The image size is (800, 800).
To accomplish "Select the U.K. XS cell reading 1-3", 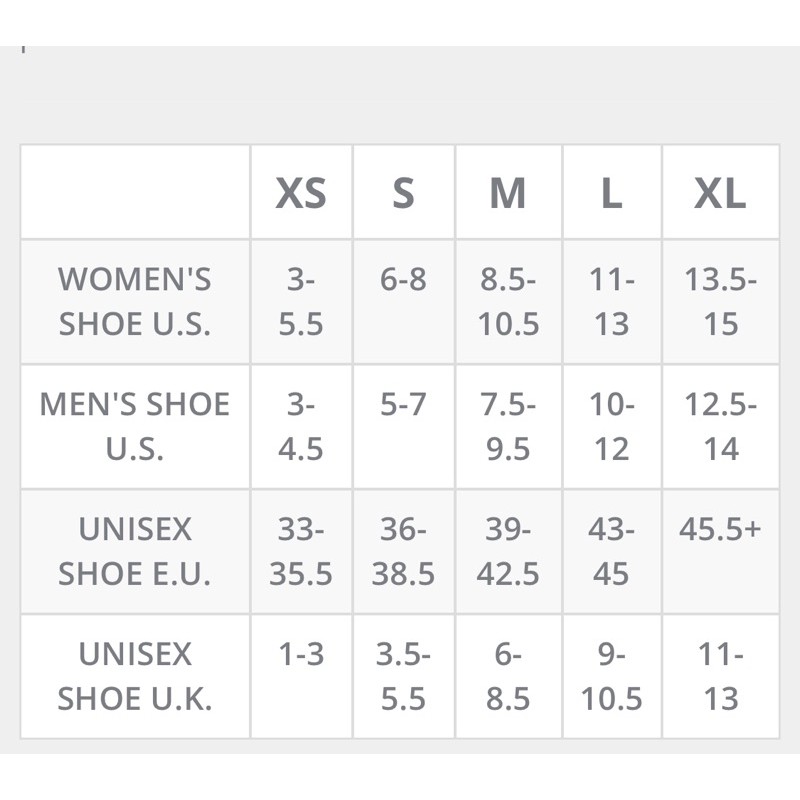I will (301, 655).
